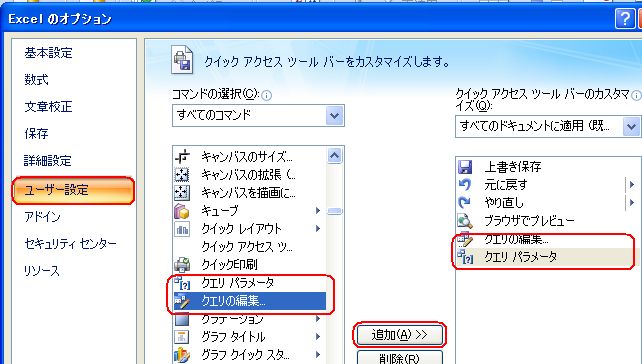Click the クエリ パラメータ icon in the left list
Image resolution: width=642 pixels, height=364 pixels.
pyautogui.click(x=182, y=283)
